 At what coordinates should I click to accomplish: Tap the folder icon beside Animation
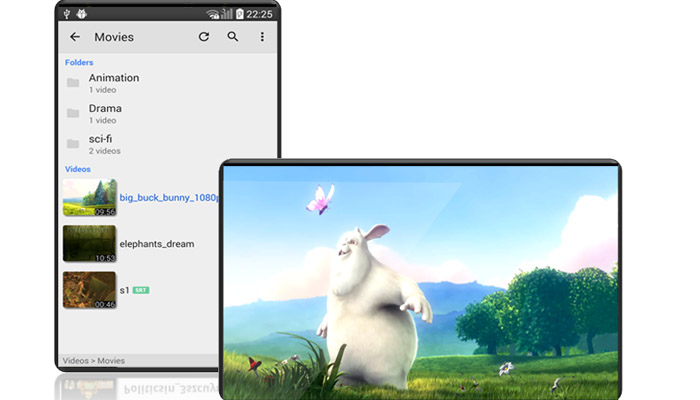tap(73, 83)
